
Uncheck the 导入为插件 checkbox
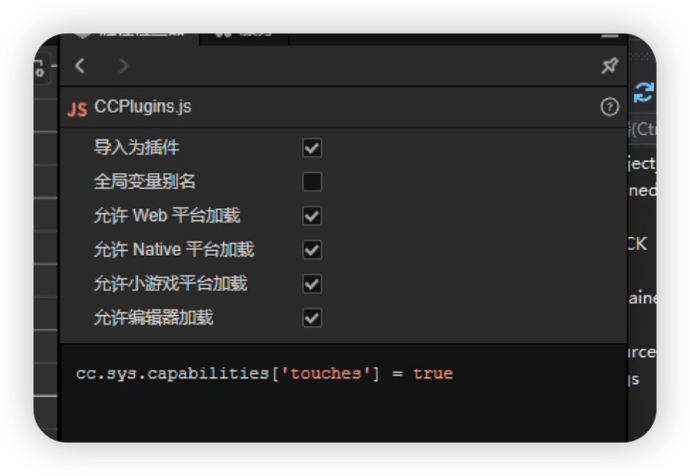[x=312, y=148]
